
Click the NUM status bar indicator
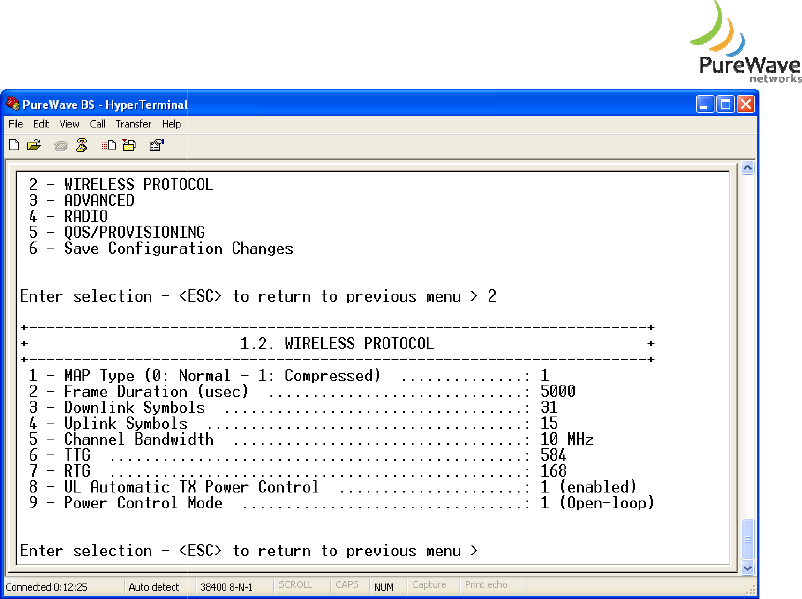[384, 587]
